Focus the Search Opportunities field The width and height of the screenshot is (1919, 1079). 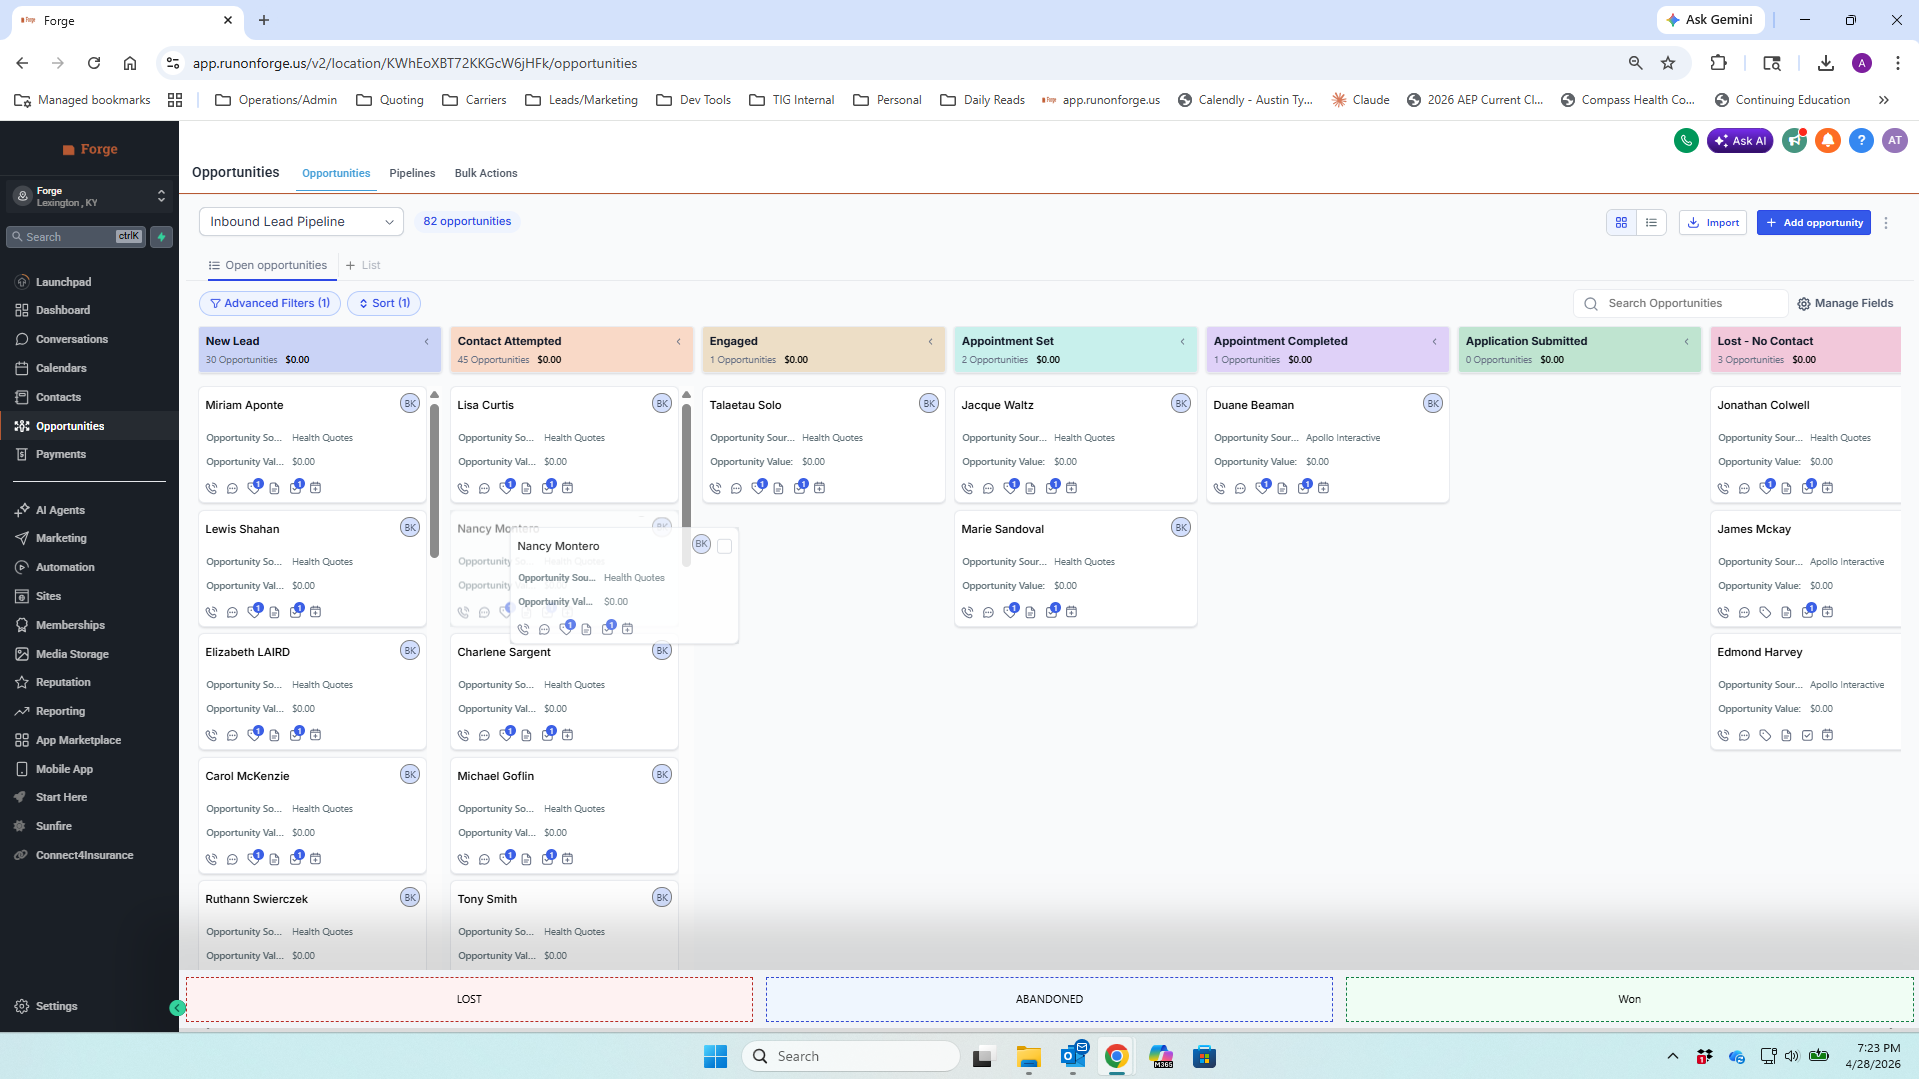click(x=1681, y=303)
